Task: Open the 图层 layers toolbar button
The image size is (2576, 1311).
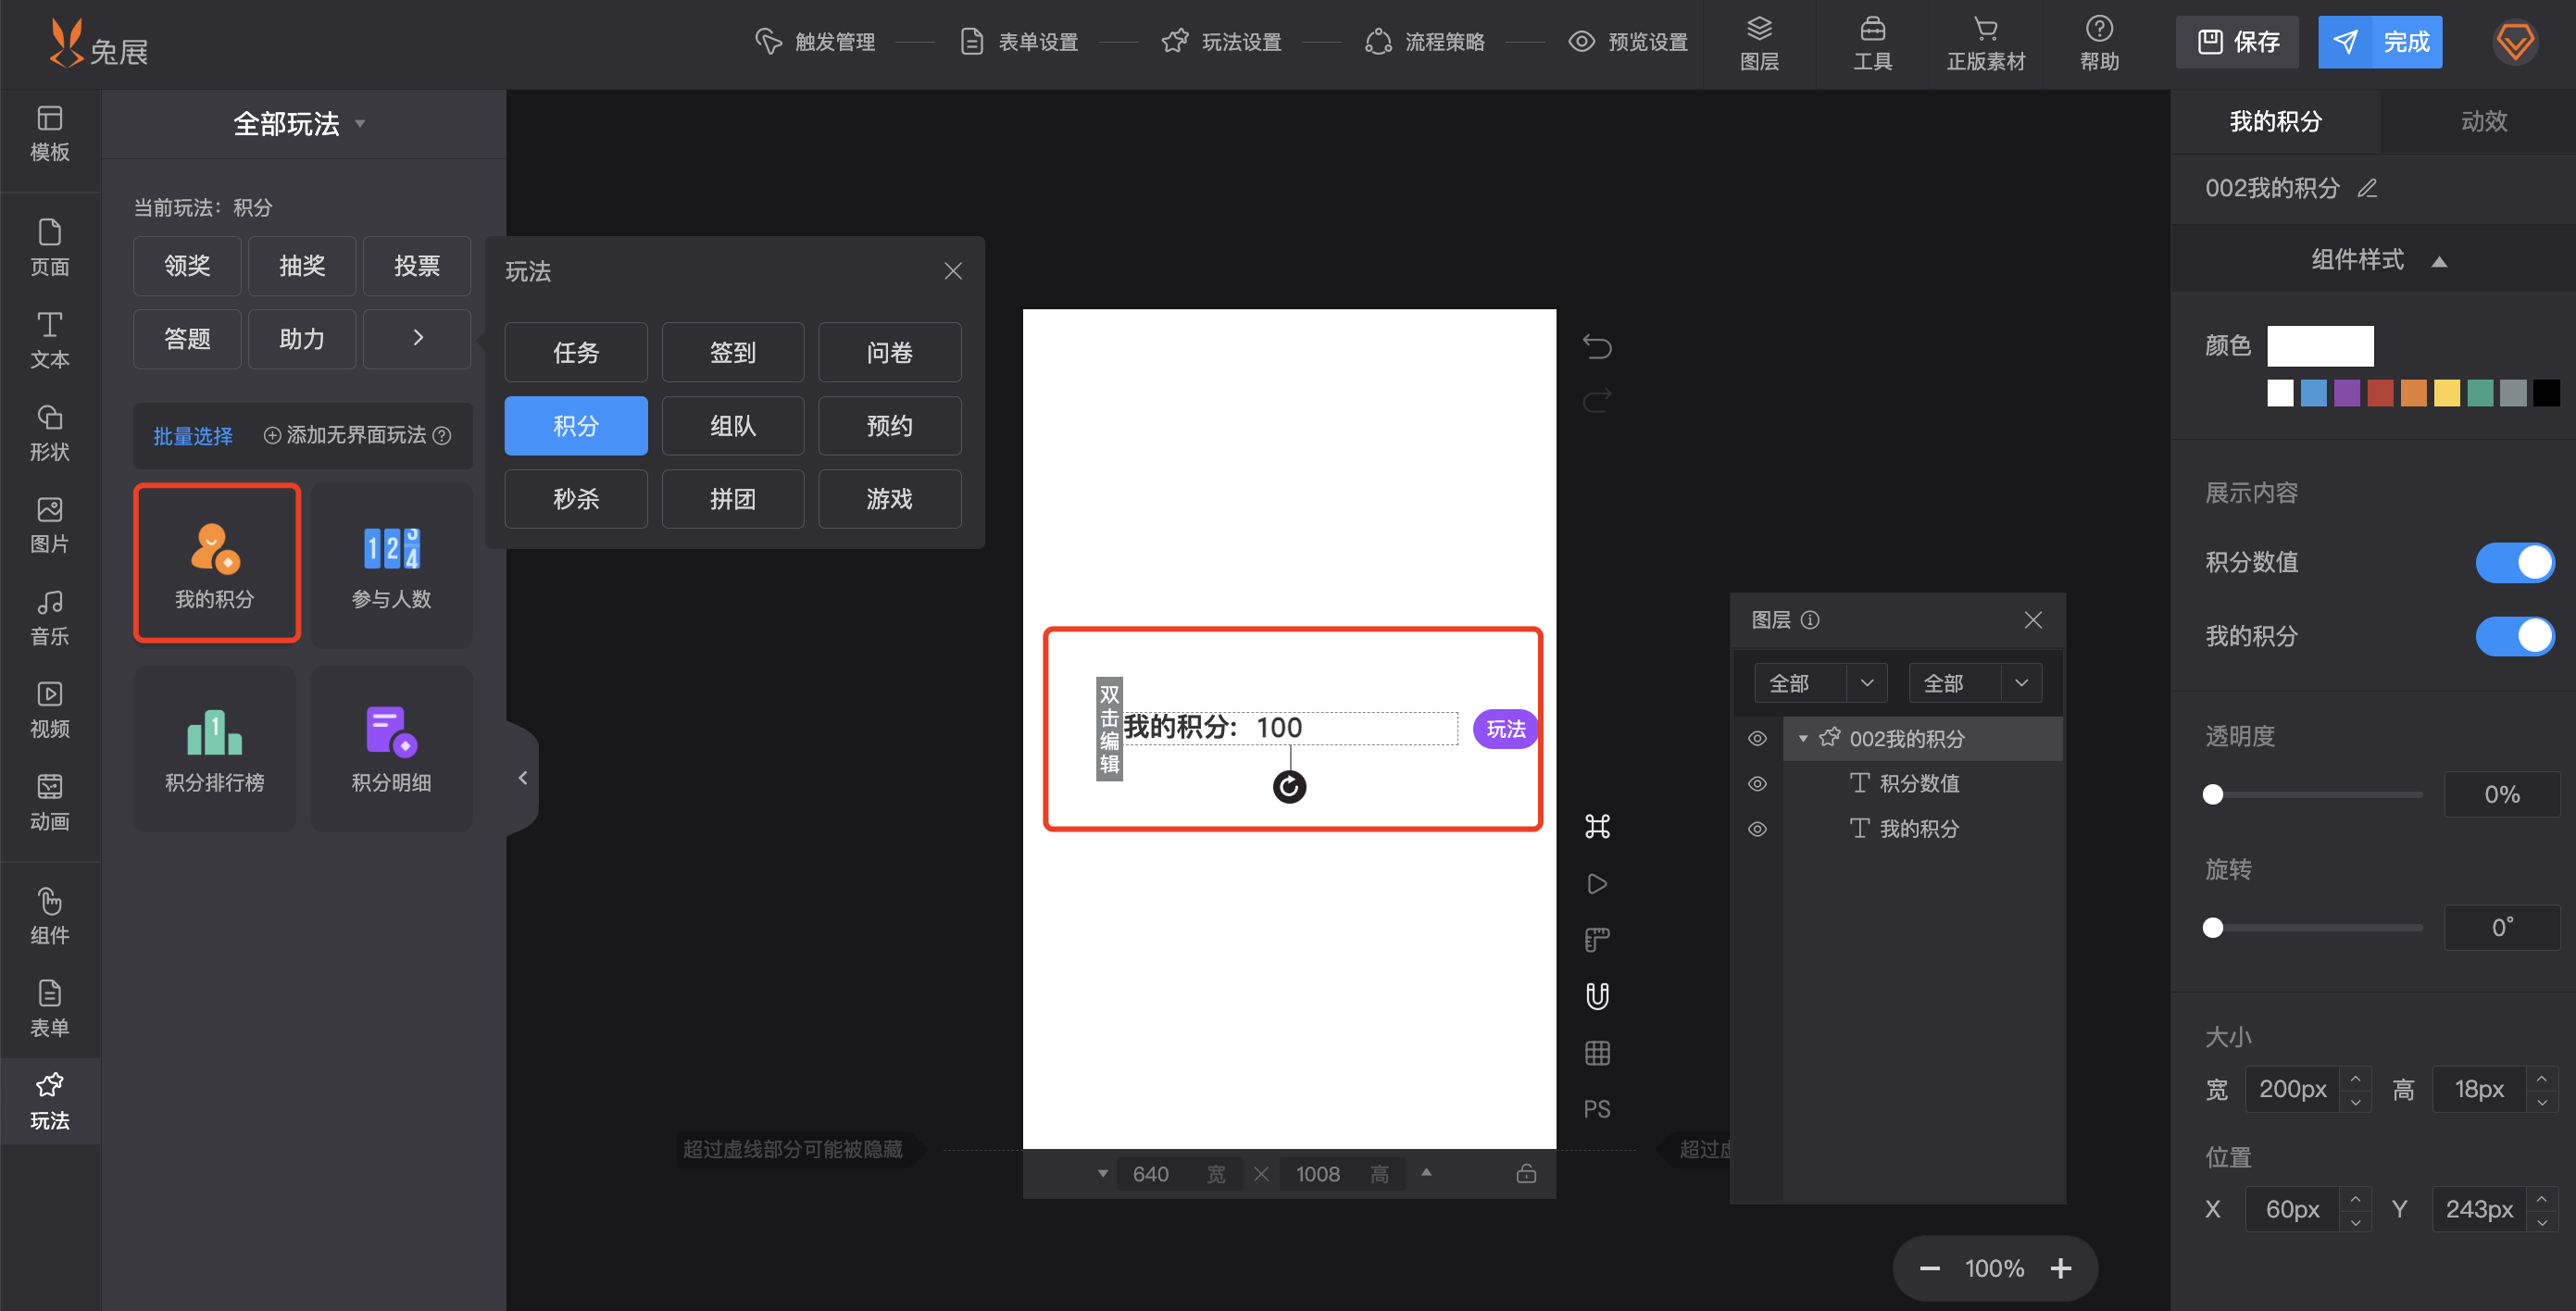Action: [x=1759, y=44]
